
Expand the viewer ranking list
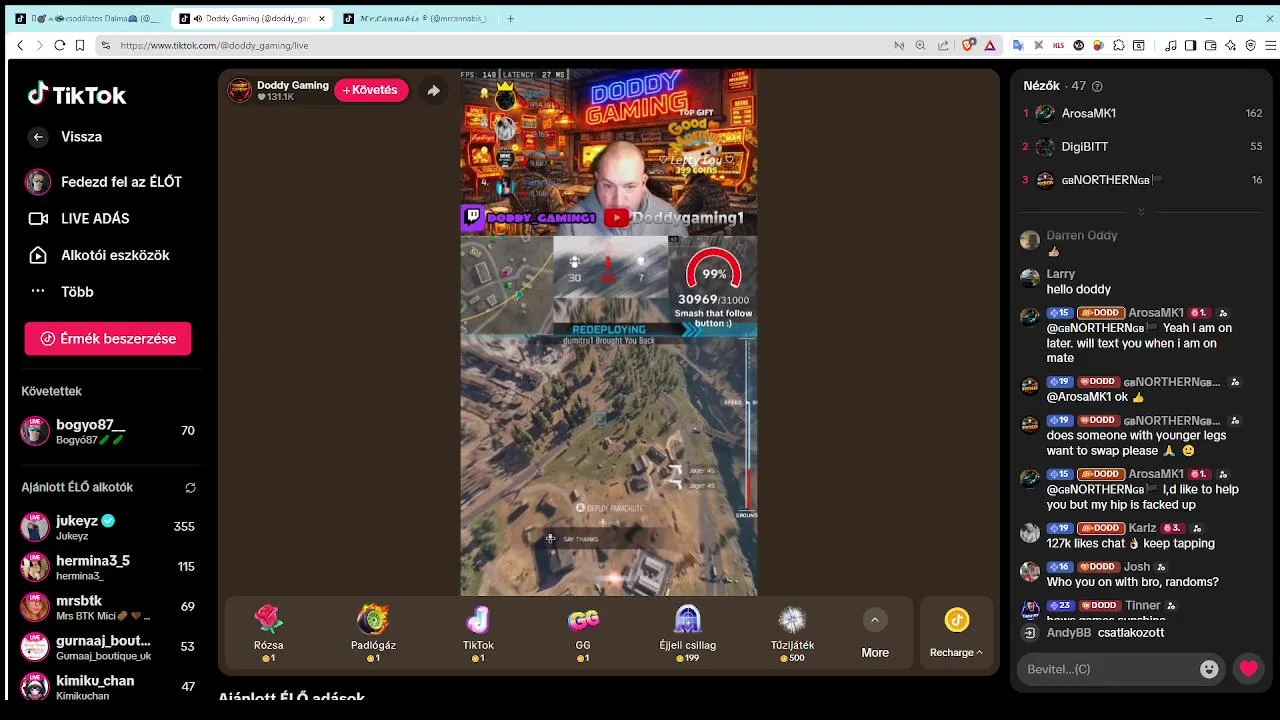point(1141,212)
